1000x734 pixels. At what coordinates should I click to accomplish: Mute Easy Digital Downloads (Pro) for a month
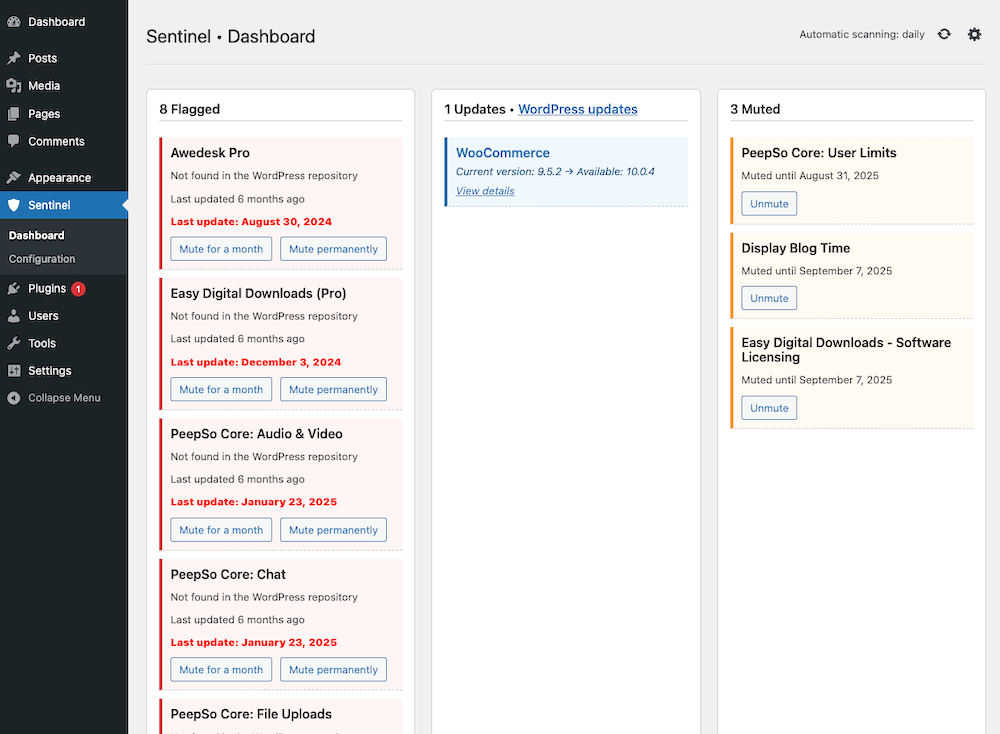click(221, 389)
